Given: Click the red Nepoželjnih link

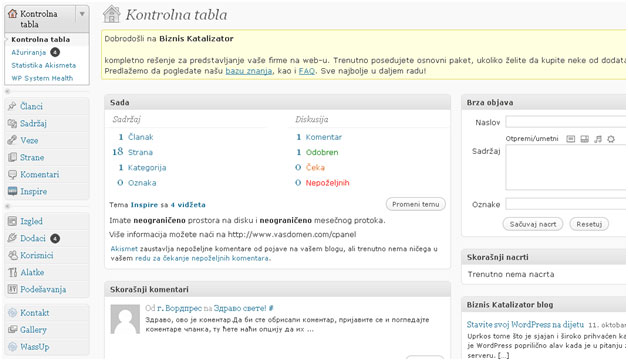Looking at the screenshot, I should (327, 183).
